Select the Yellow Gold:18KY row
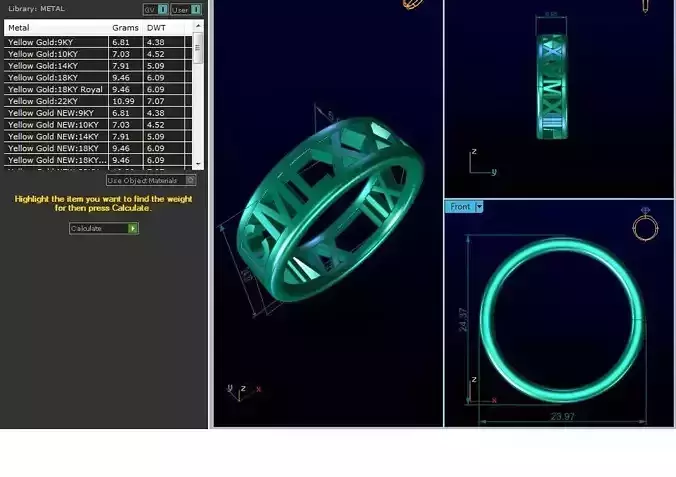 (98, 78)
